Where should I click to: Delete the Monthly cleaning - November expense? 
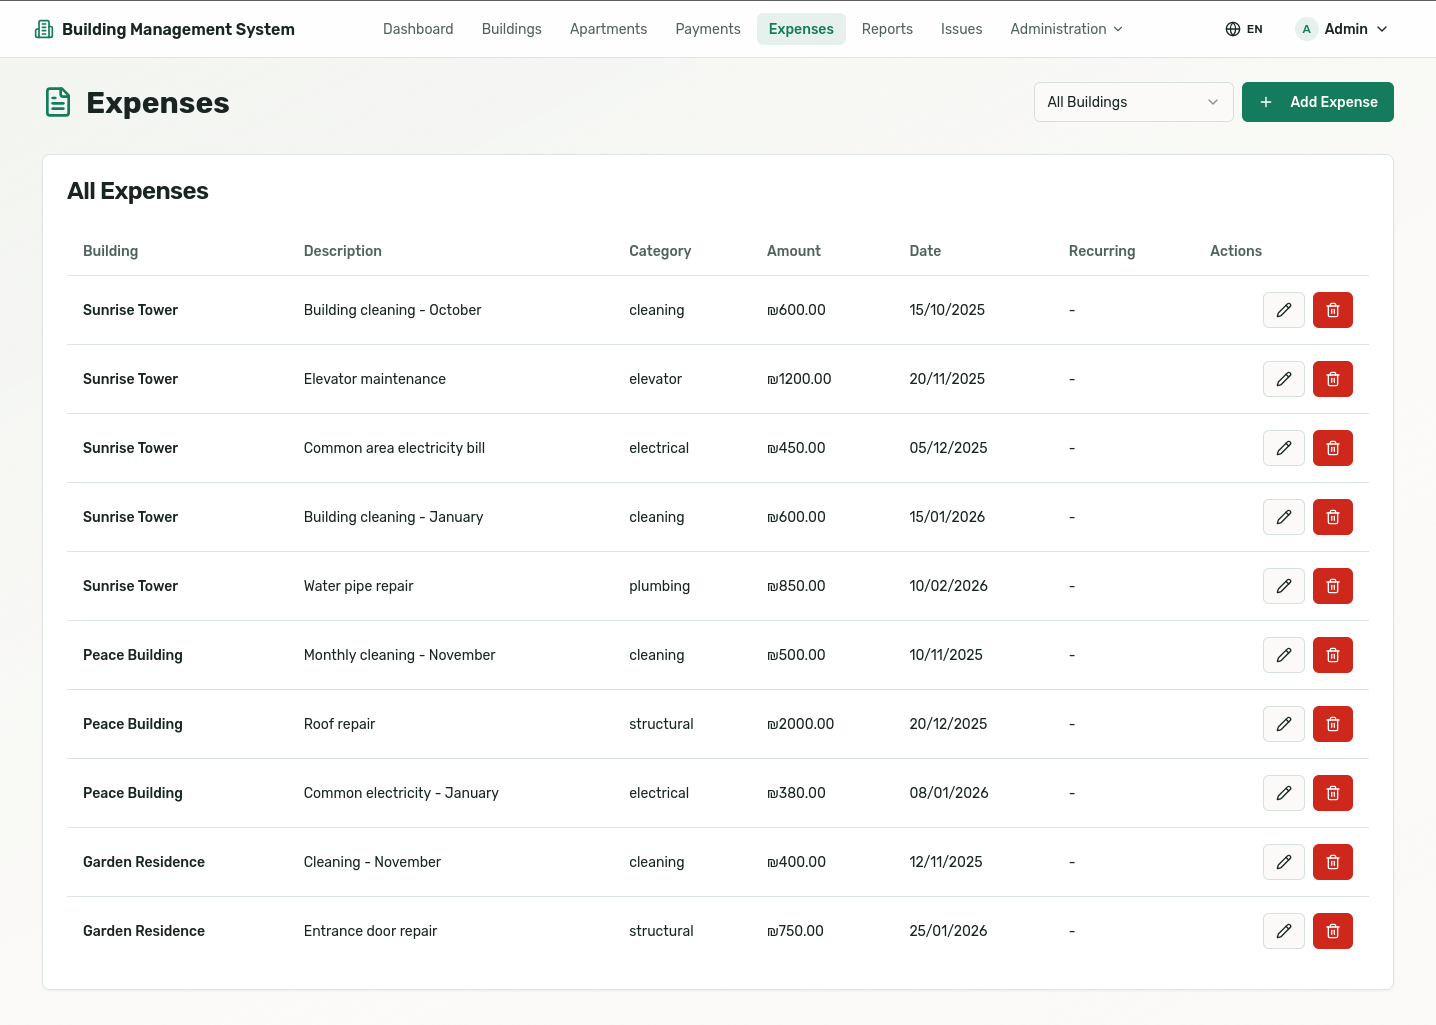pos(1332,655)
